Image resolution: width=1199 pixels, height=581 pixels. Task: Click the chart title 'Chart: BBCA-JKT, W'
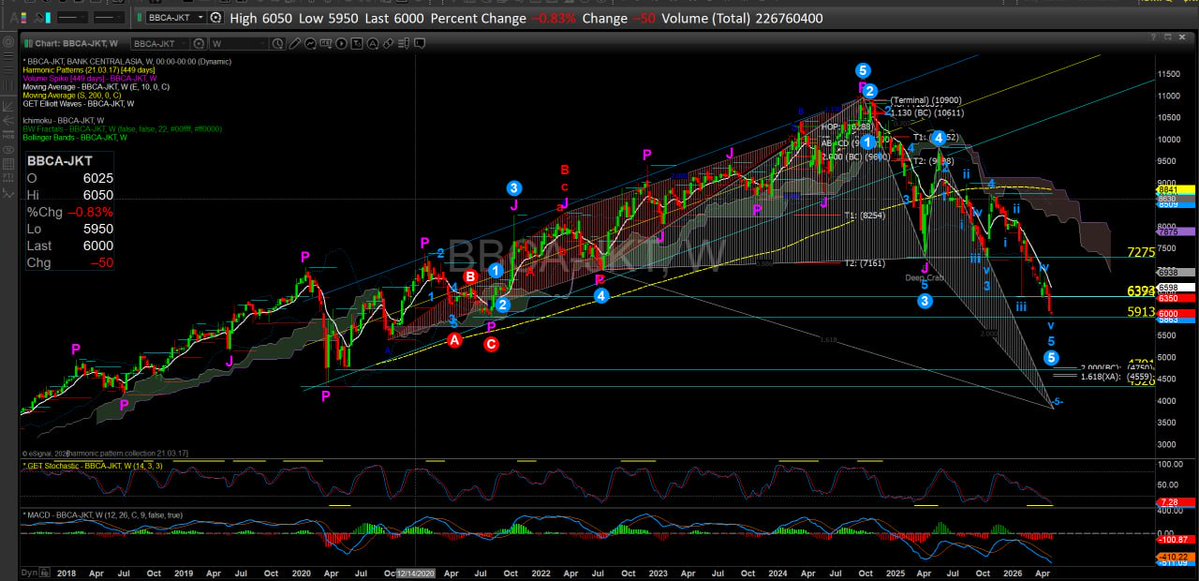click(75, 44)
